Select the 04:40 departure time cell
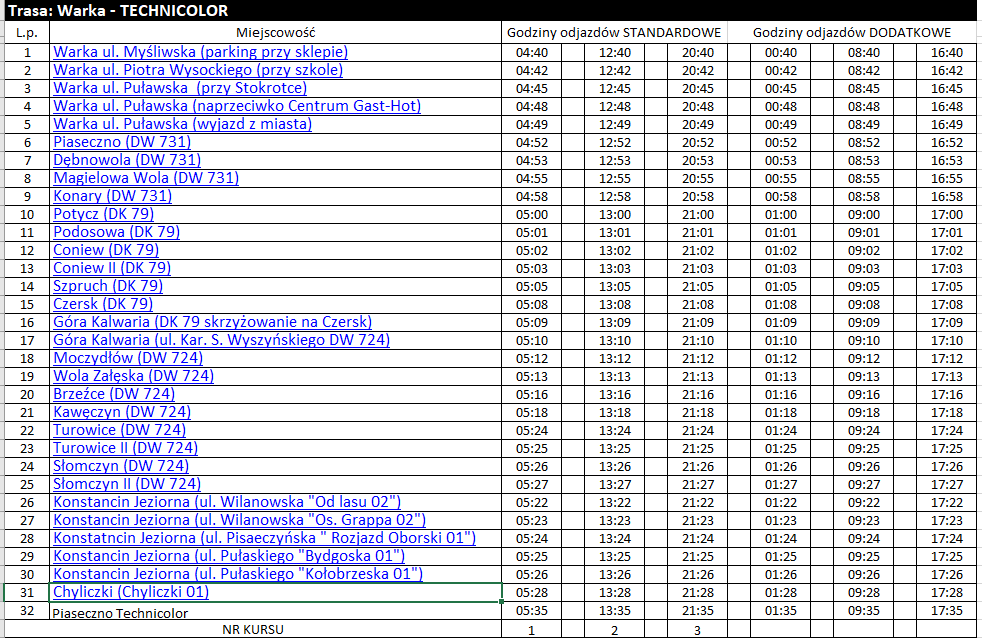Screen dimensions: 982x638 [x=531, y=52]
